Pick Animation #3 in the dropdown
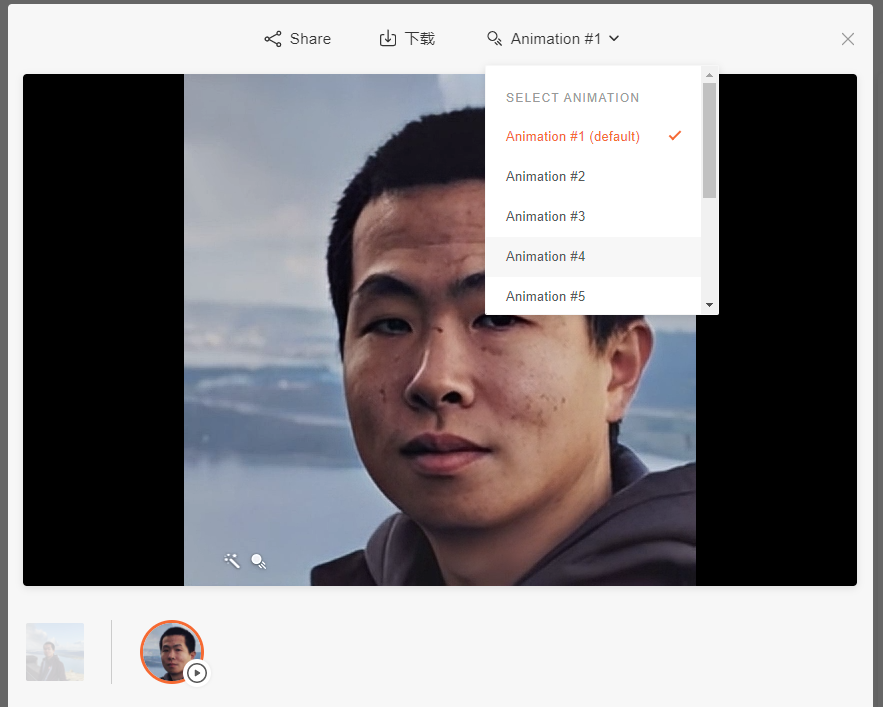883x707 pixels. pos(545,217)
